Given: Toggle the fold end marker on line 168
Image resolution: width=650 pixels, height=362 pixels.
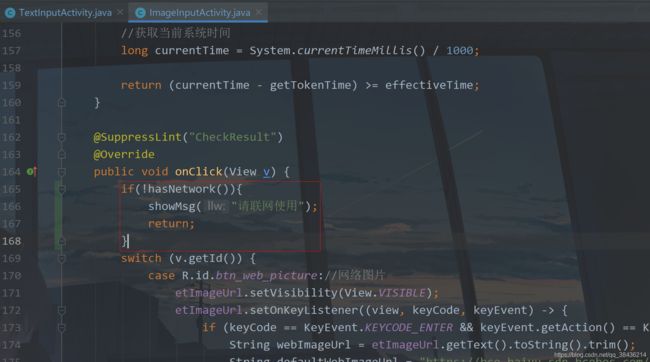Looking at the screenshot, I should pyautogui.click(x=62, y=241).
